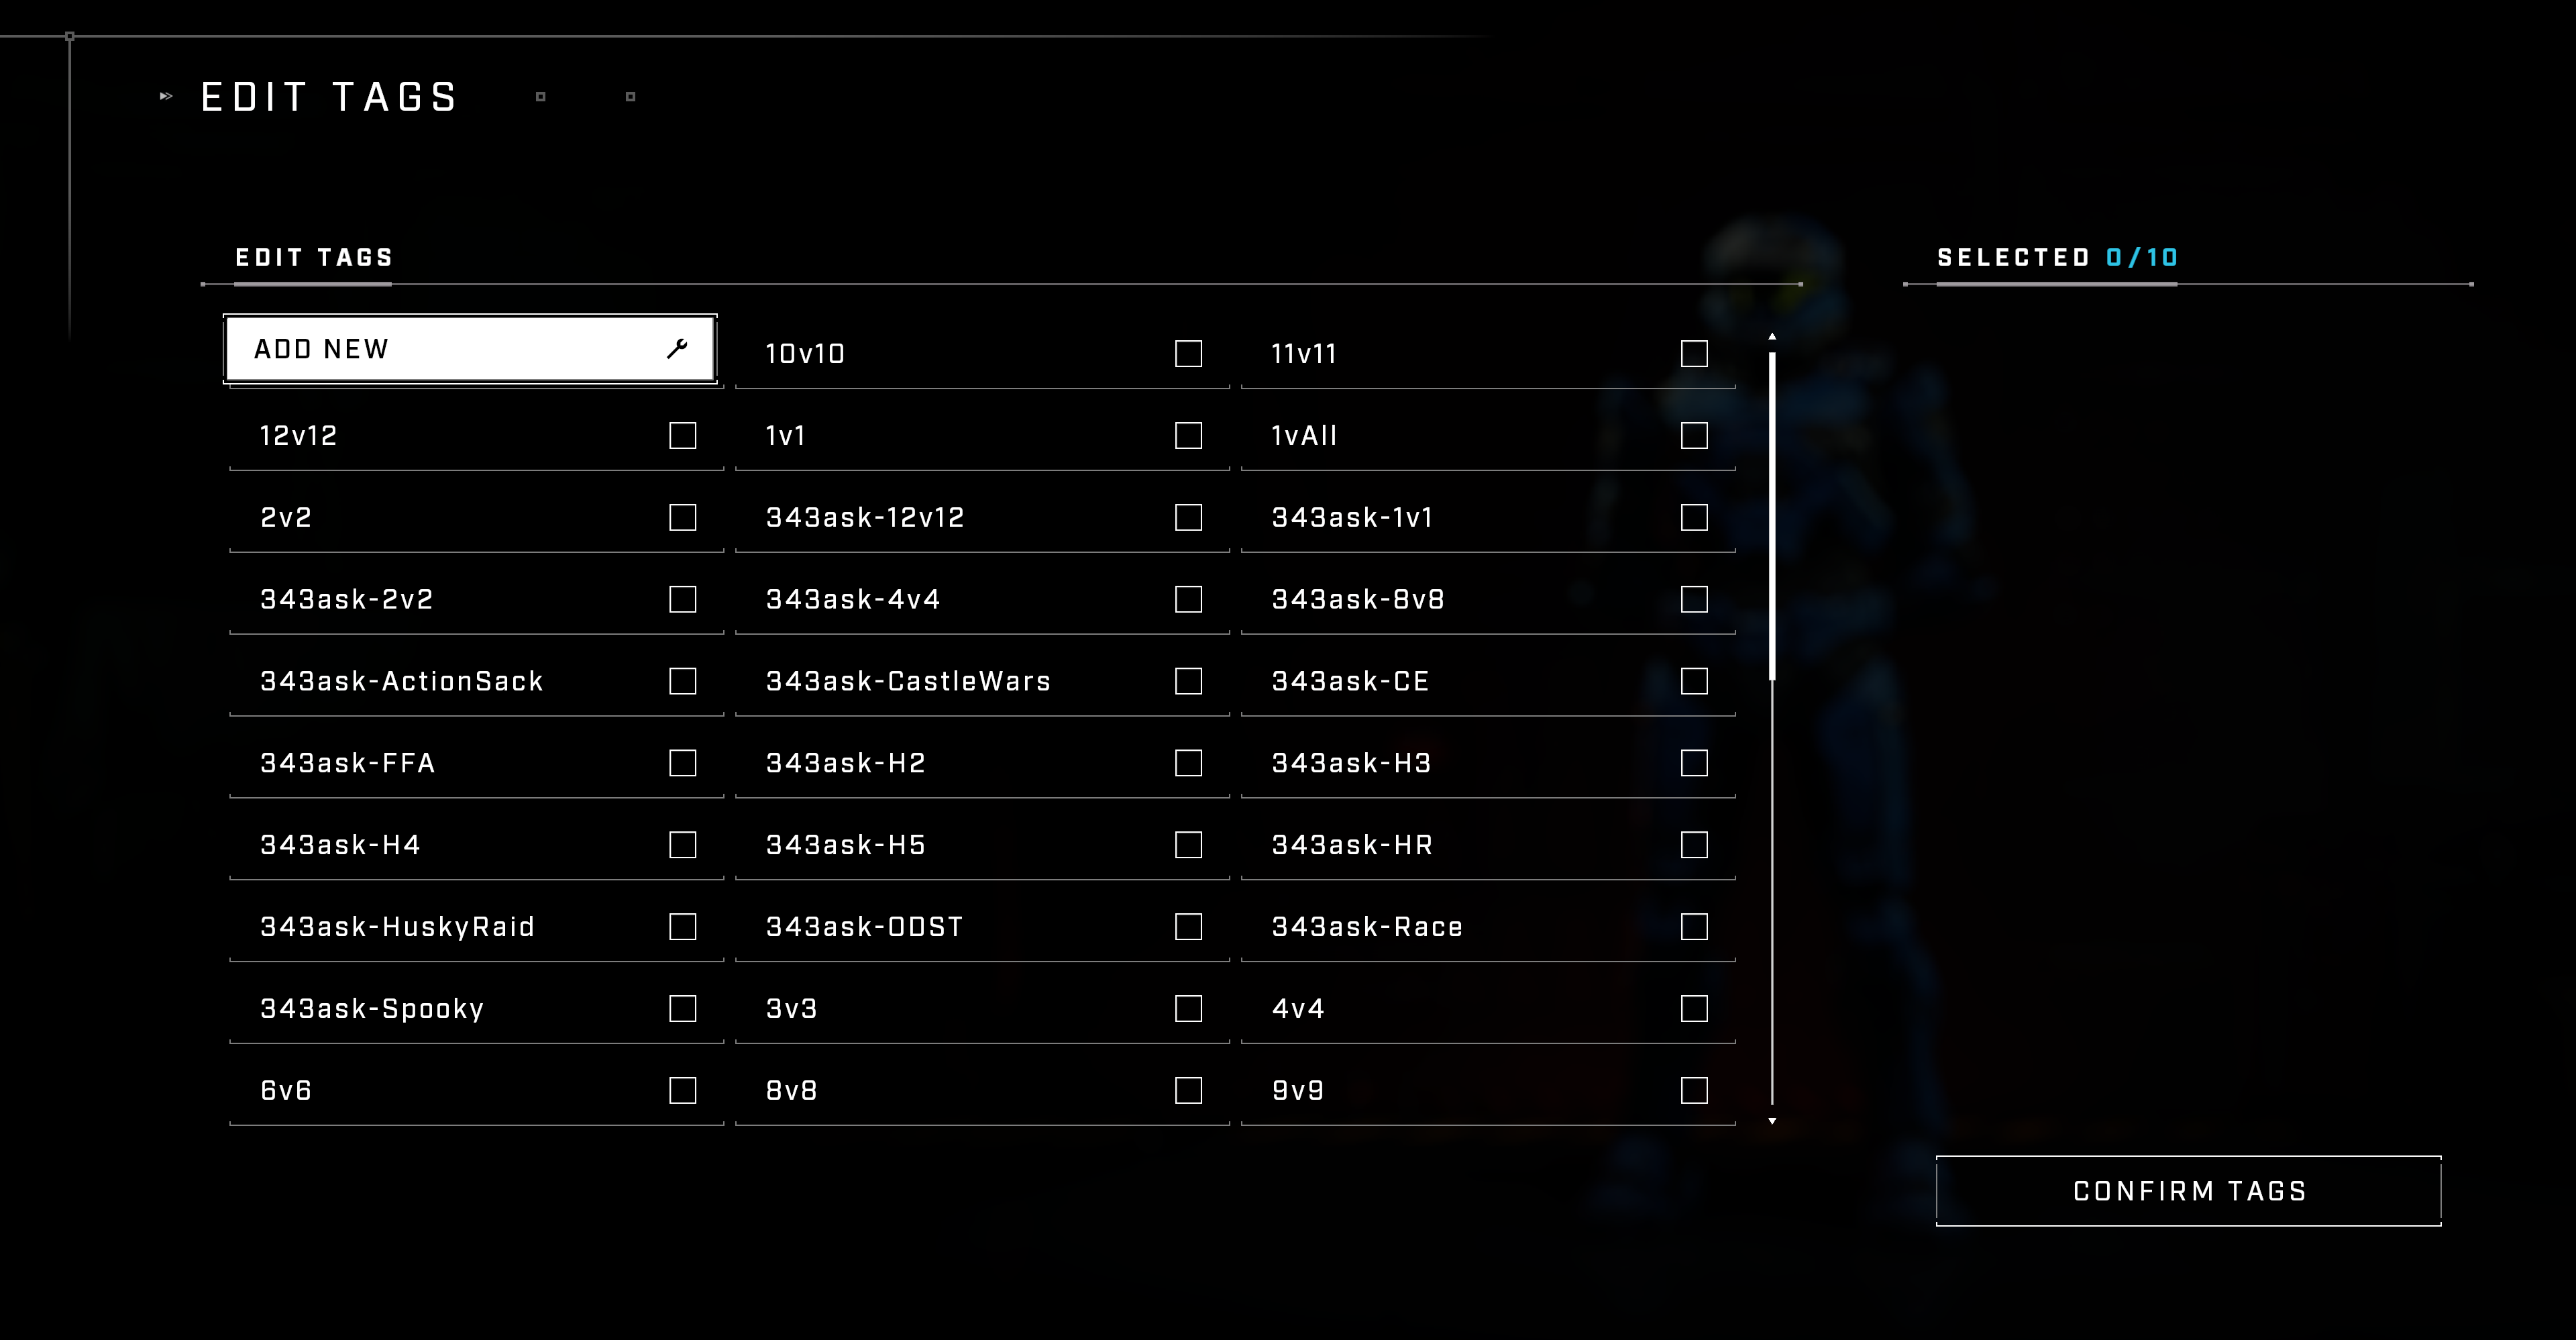Select the 2v2 tag option
2576x1340 pixels.
[682, 517]
